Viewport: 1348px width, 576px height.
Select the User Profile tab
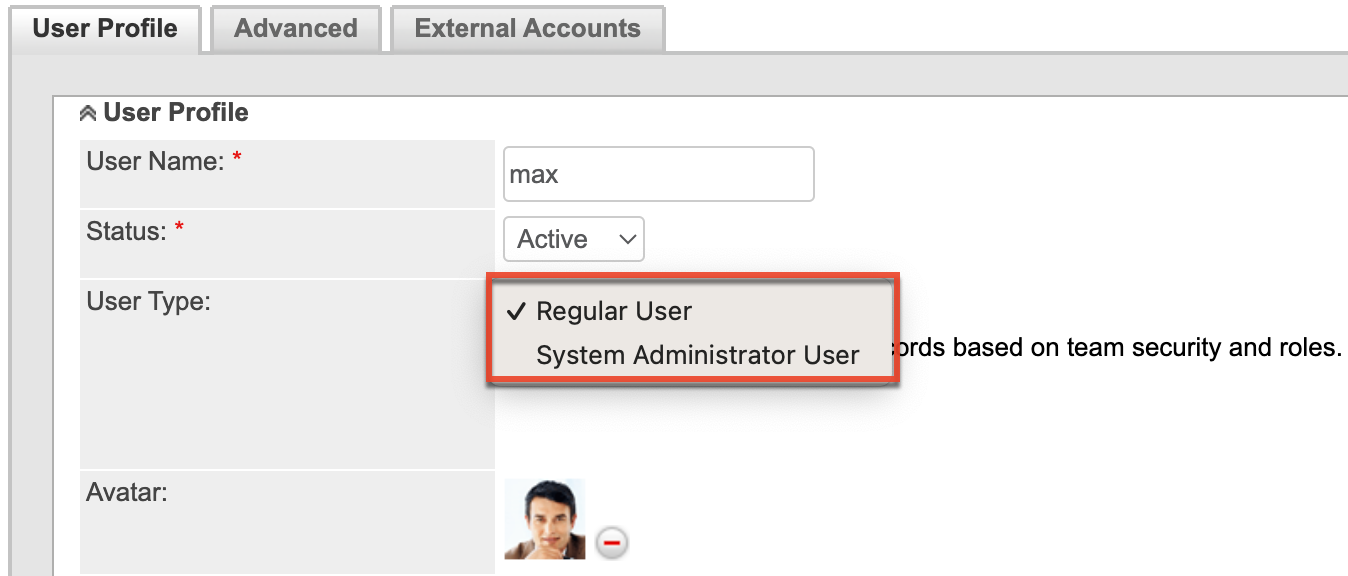click(x=105, y=28)
